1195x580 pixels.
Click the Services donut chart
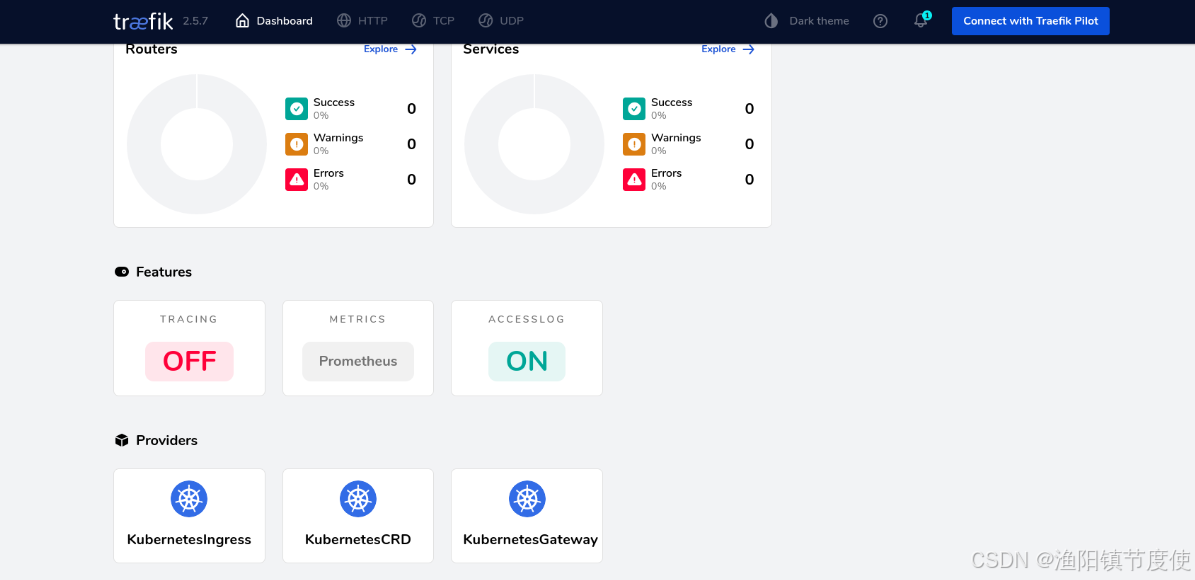(x=534, y=144)
